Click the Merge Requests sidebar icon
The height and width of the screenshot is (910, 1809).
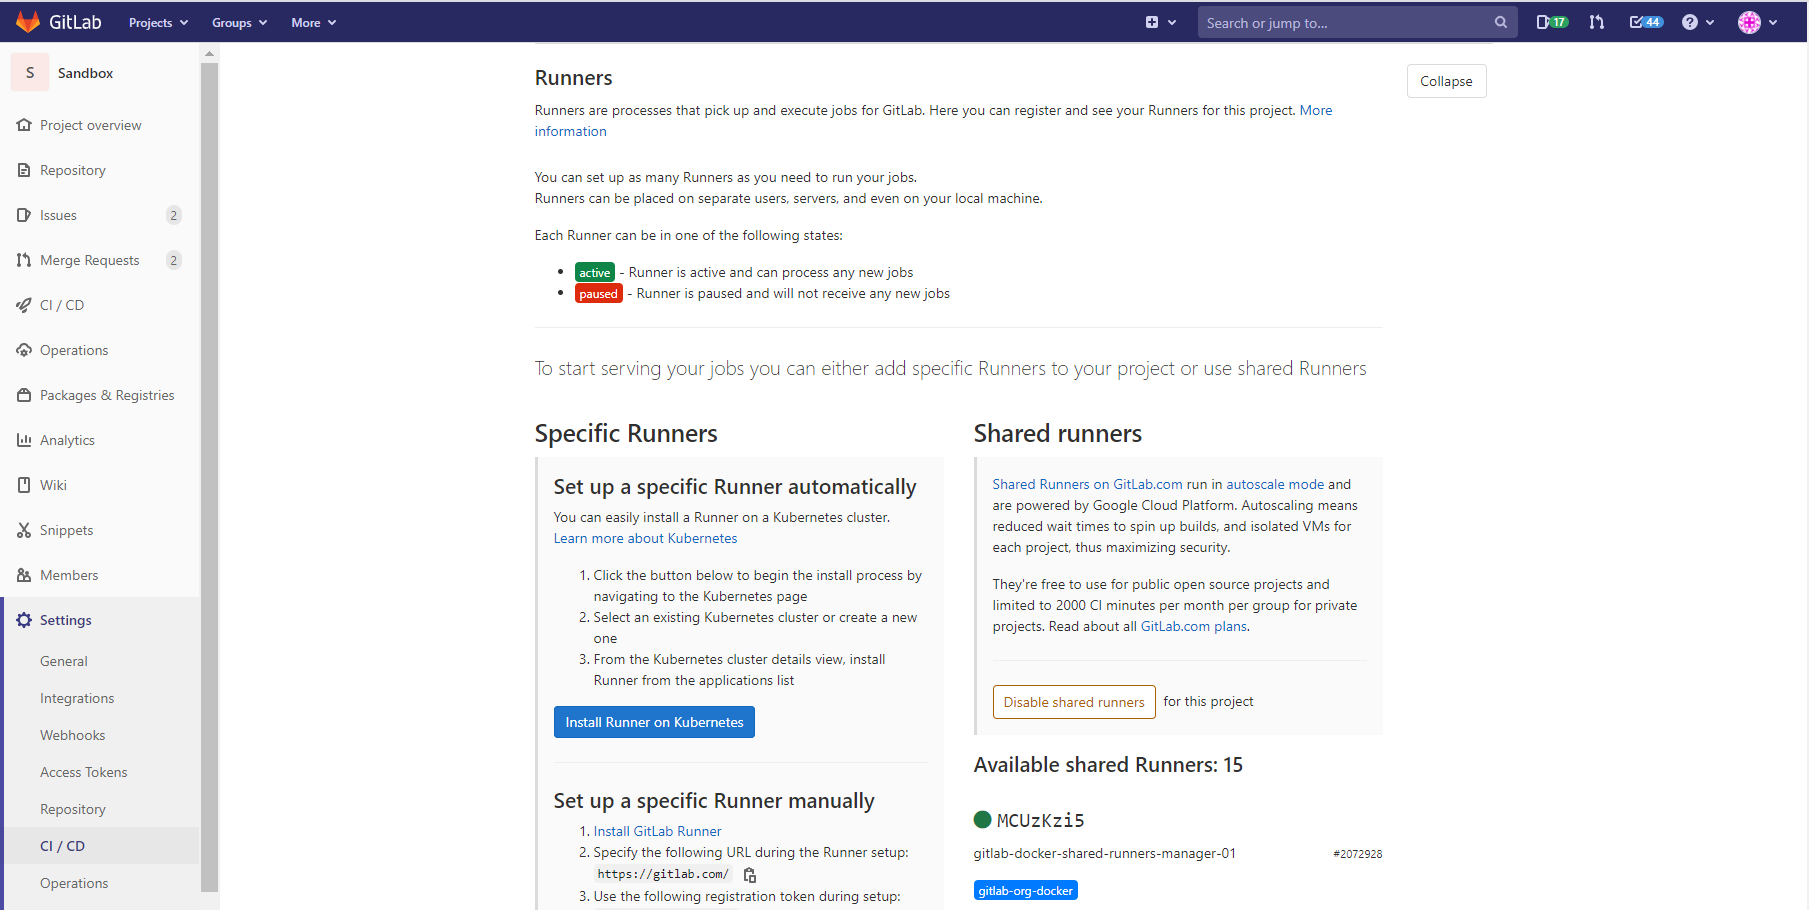(24, 260)
